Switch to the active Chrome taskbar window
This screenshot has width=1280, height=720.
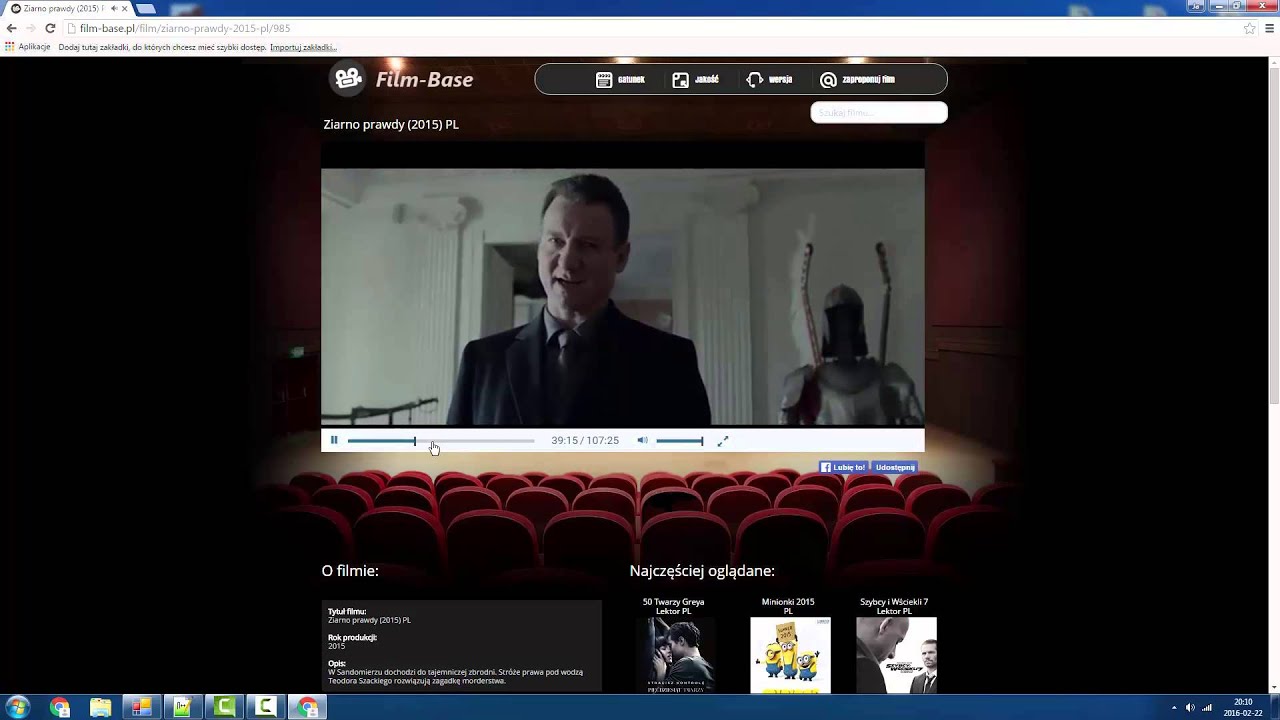point(307,708)
